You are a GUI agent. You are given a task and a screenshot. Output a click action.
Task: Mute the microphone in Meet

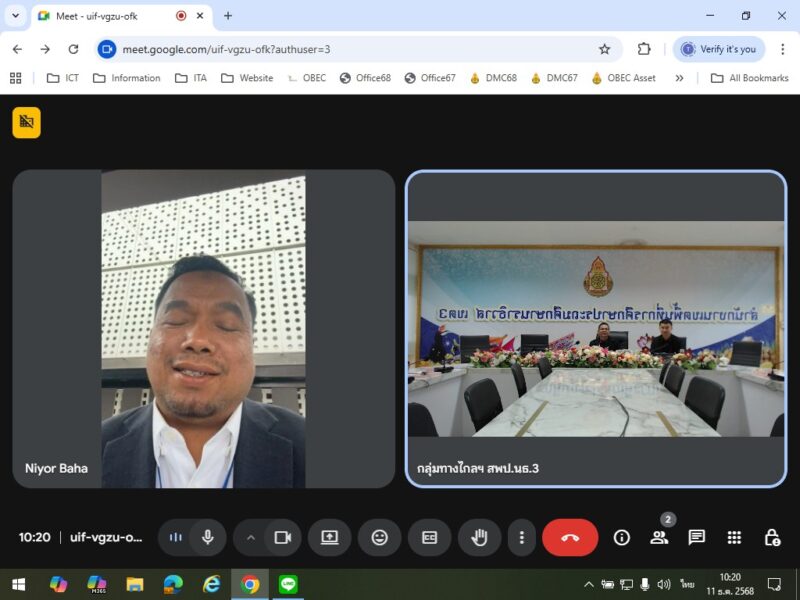(x=207, y=537)
